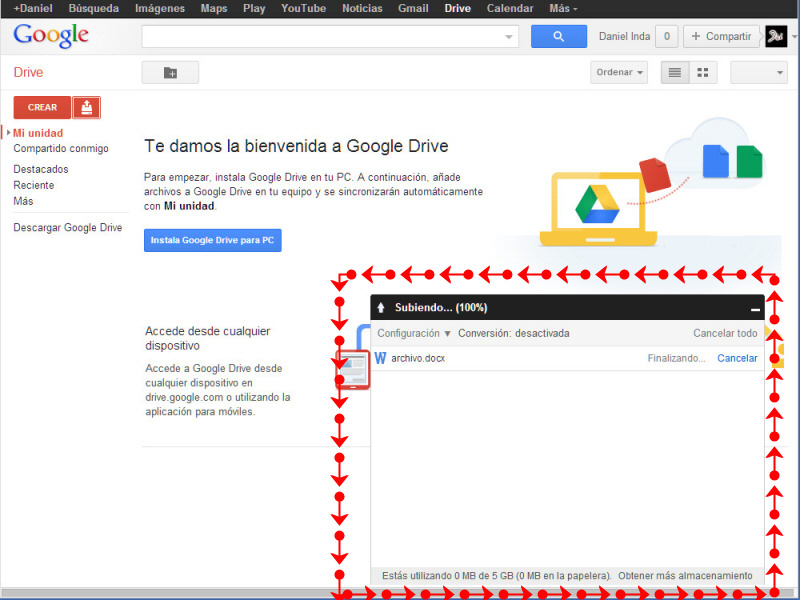Click Cancelar todo in upload panel

coord(725,333)
